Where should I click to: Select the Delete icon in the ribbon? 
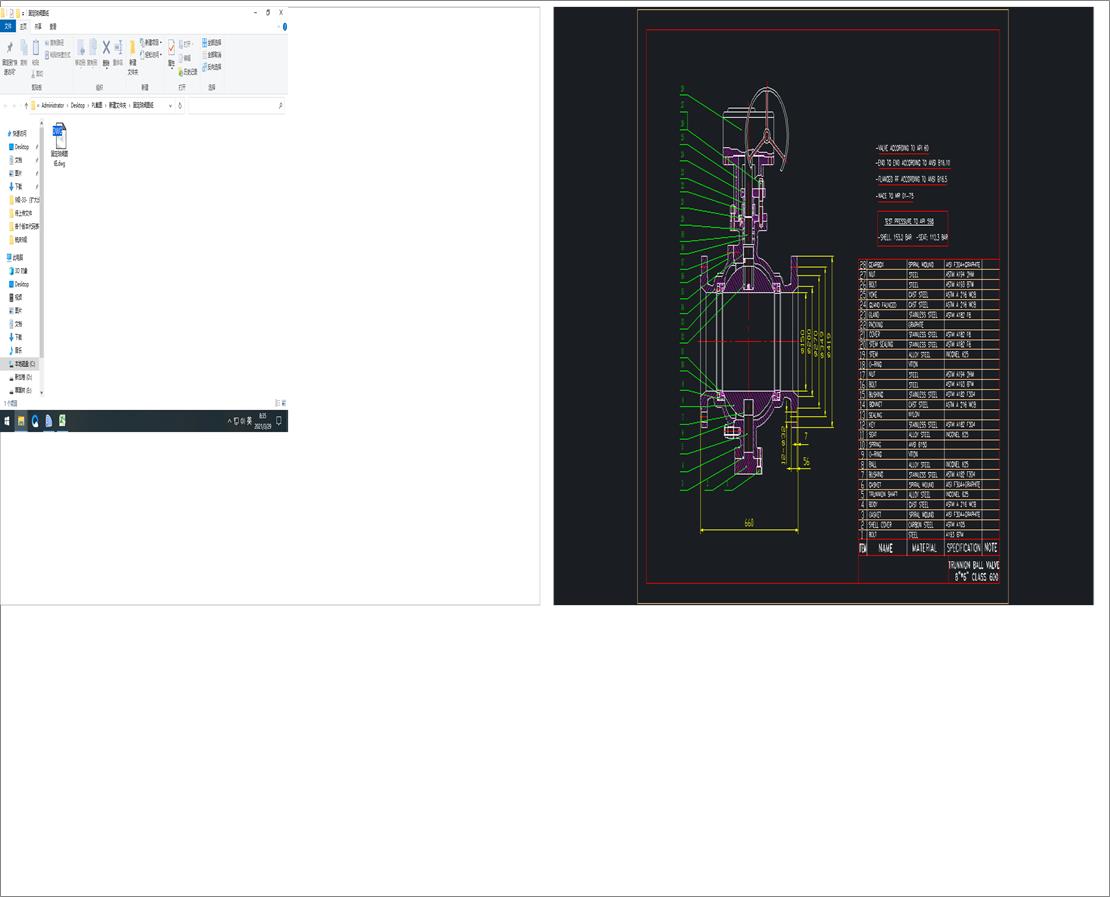click(x=106, y=48)
